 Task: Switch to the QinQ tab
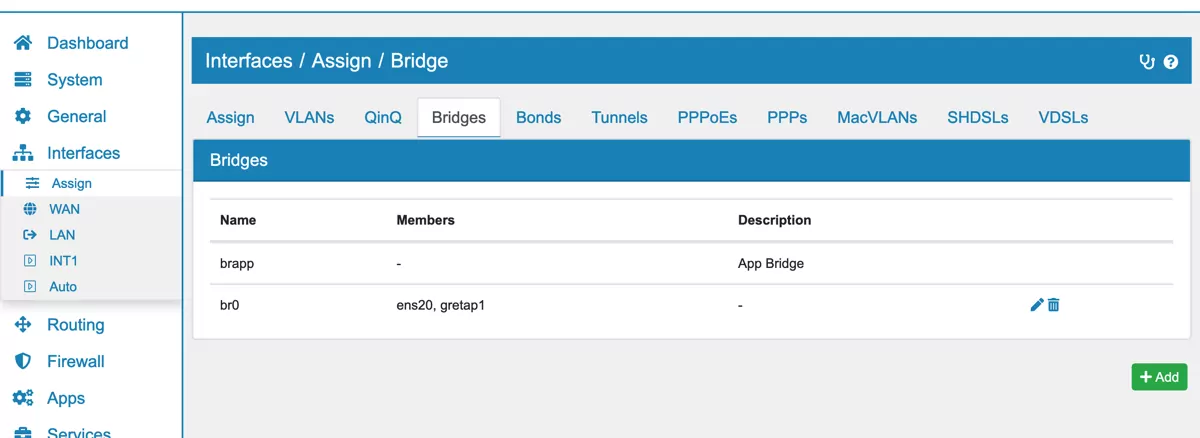tap(383, 117)
